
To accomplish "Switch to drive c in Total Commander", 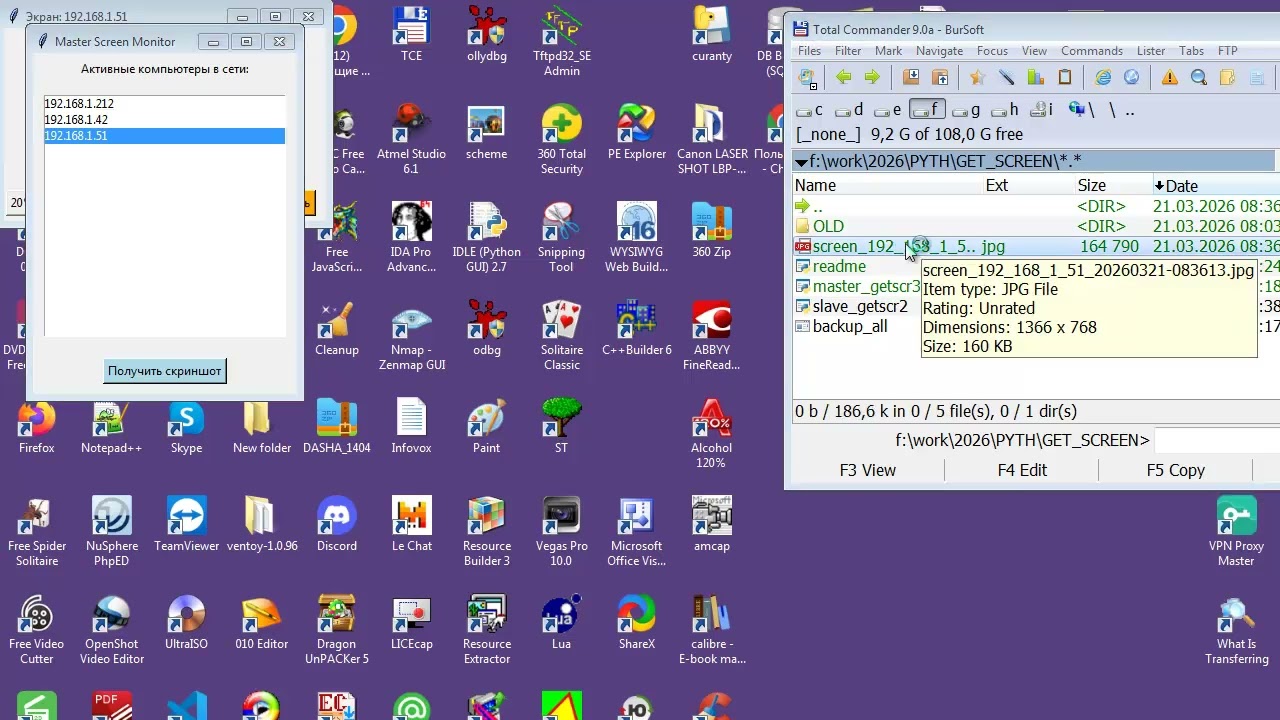I will pyautogui.click(x=810, y=110).
